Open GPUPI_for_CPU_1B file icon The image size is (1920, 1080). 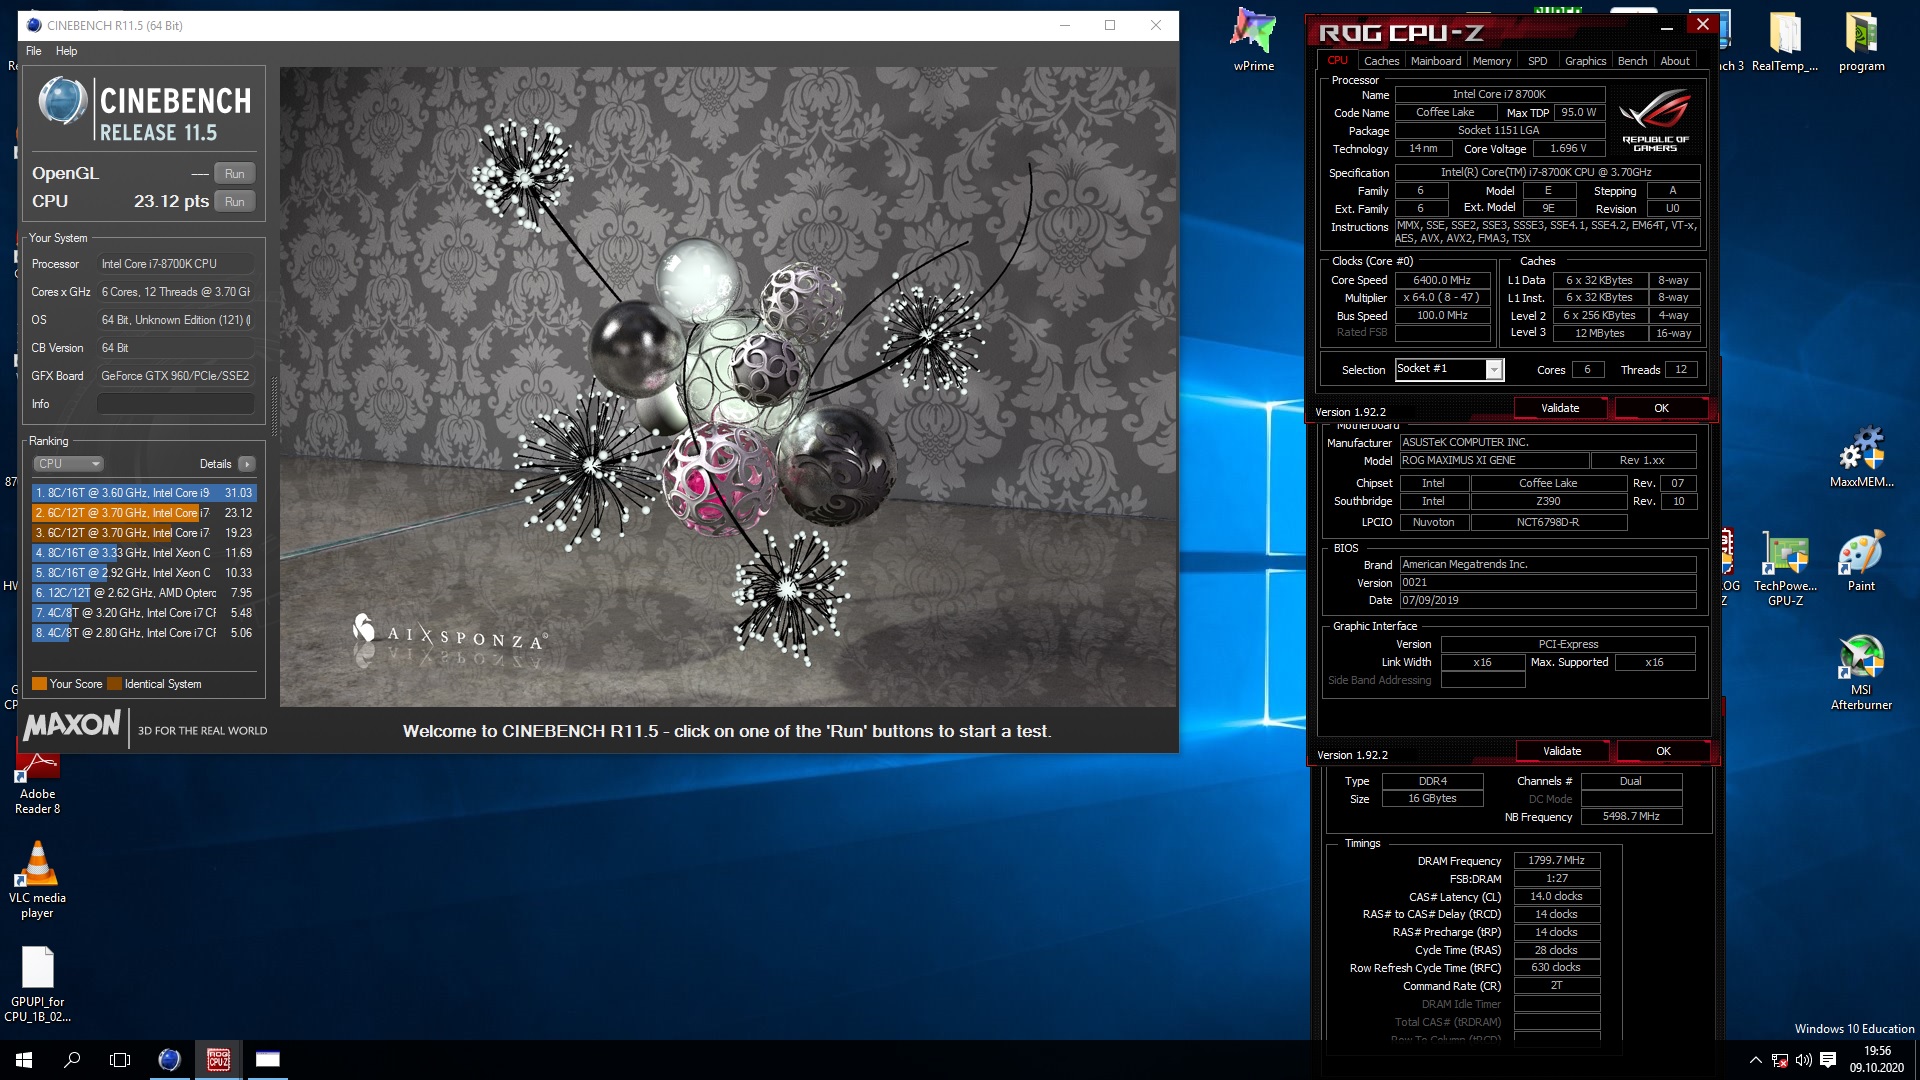37,984
